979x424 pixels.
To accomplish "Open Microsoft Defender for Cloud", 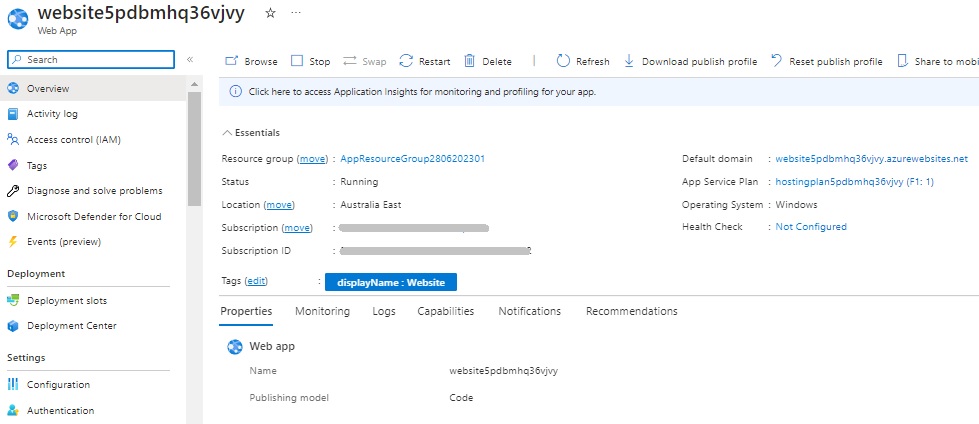I will tap(92, 216).
